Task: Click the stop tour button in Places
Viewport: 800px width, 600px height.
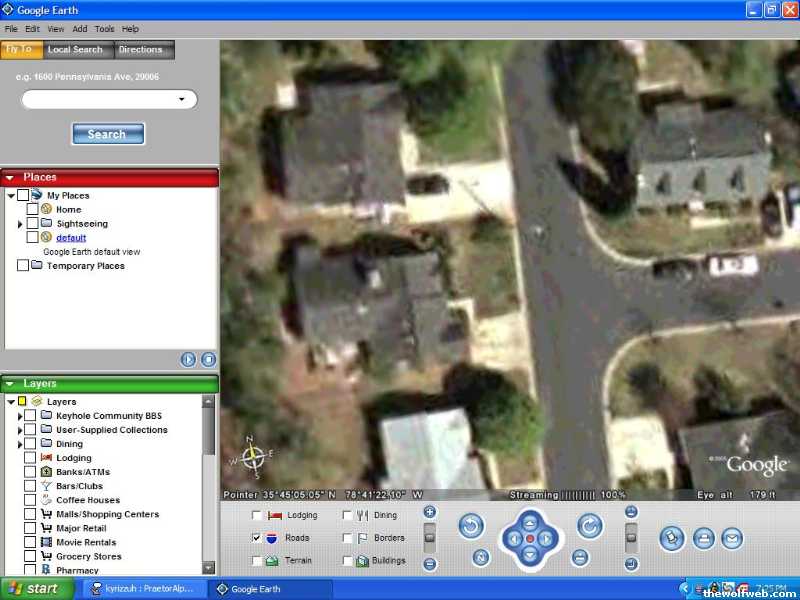Action: (x=208, y=360)
